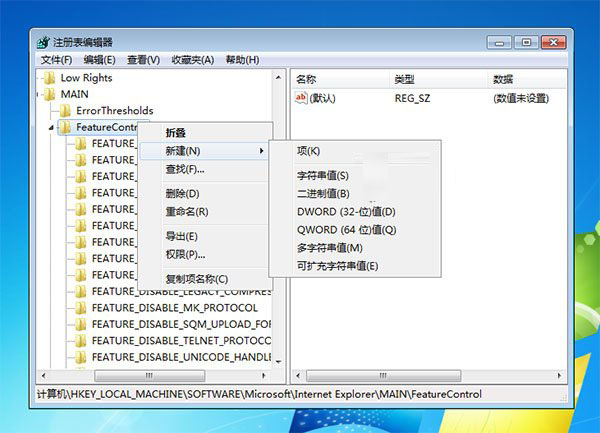
Task: Click the MAIN key label
Action: coord(75,94)
